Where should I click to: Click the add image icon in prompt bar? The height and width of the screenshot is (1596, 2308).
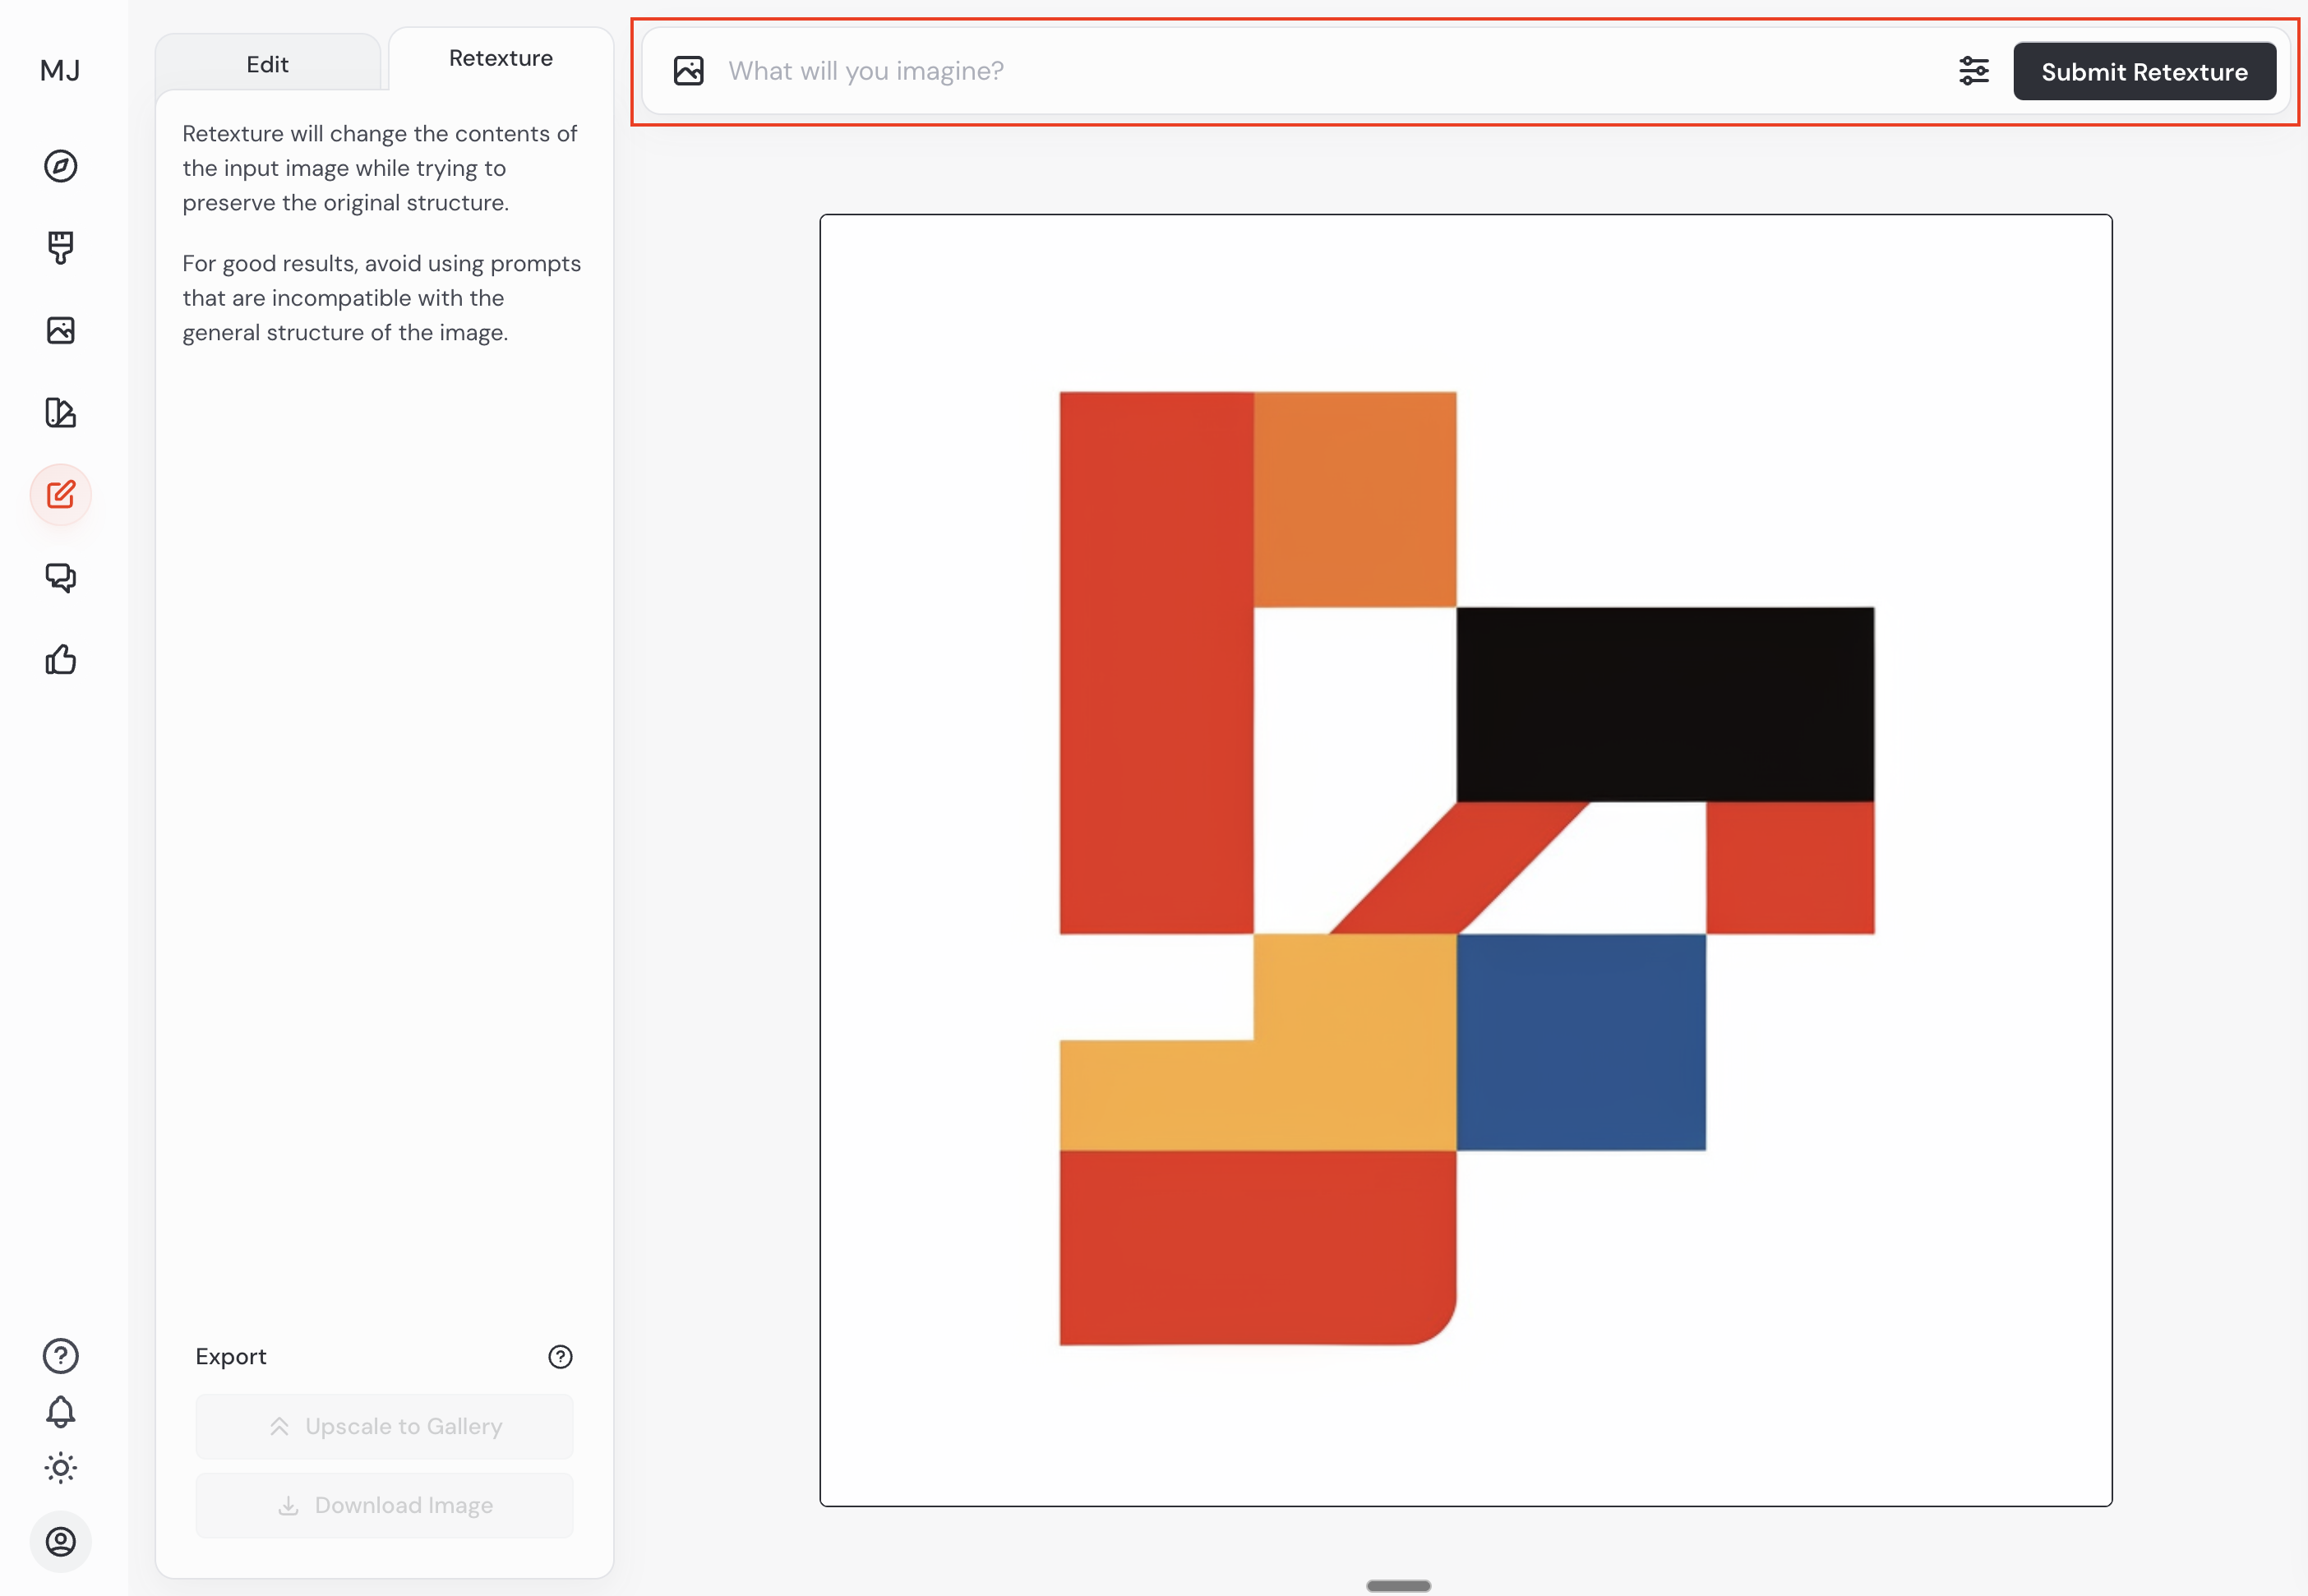[x=689, y=71]
